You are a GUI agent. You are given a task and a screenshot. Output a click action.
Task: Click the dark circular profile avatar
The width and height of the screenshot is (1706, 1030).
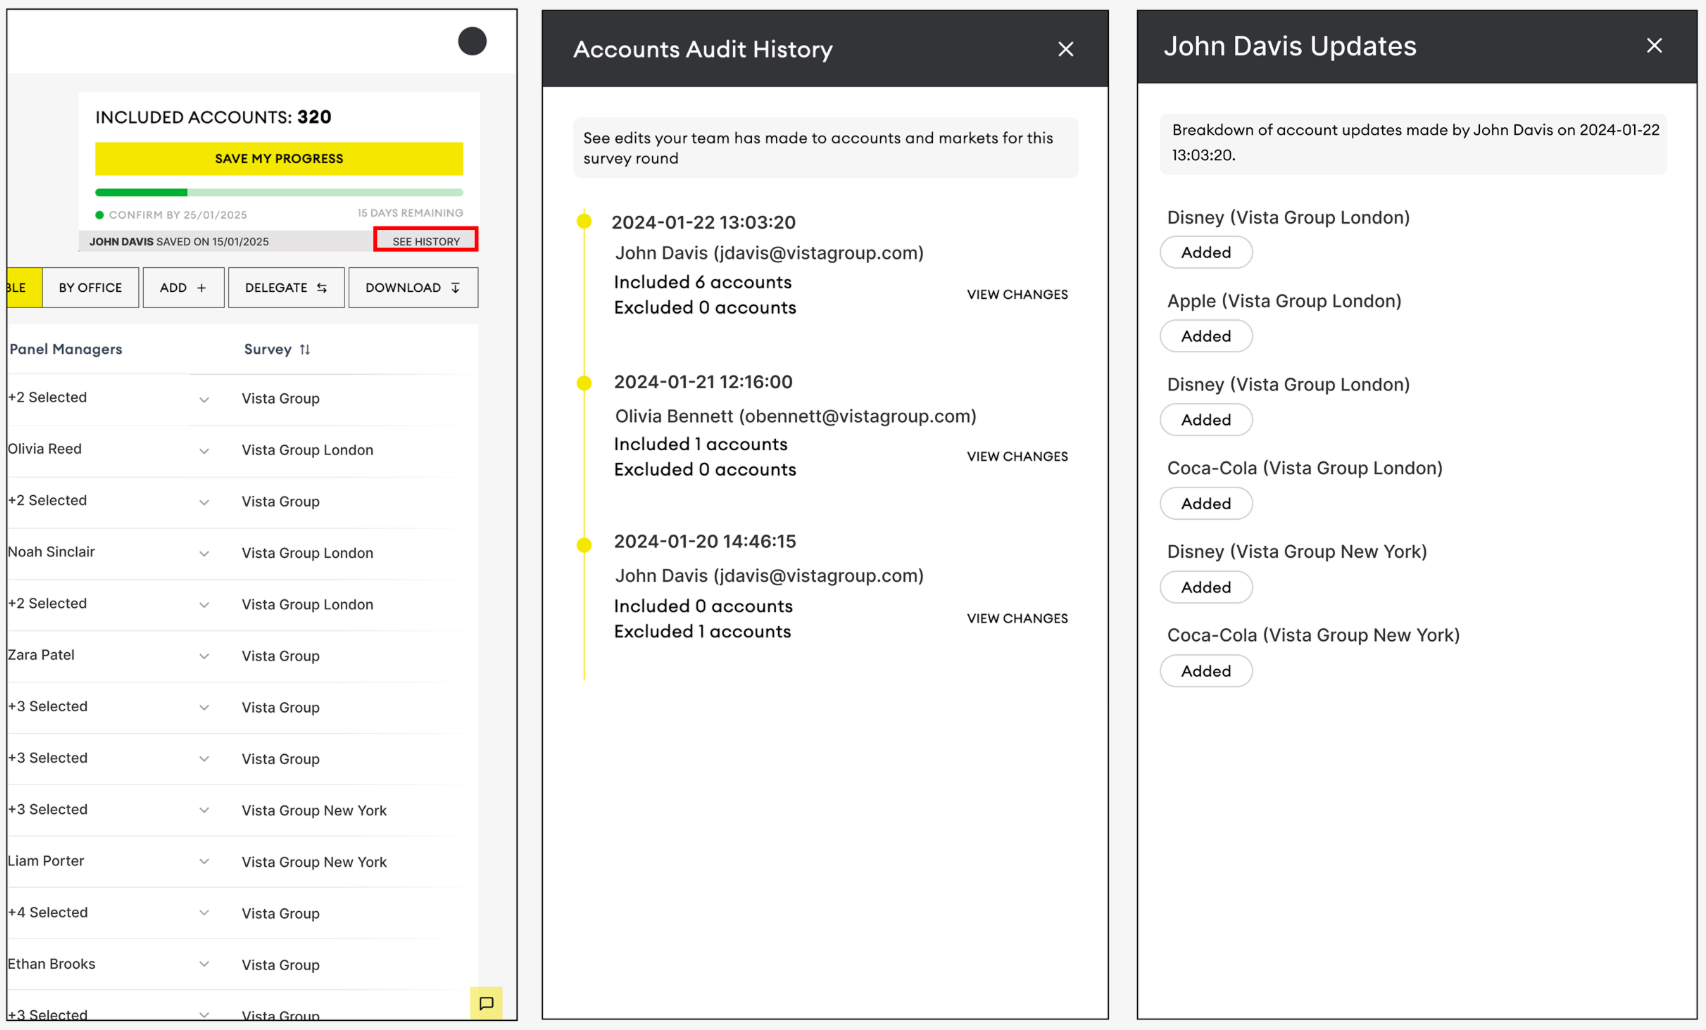[x=472, y=41]
